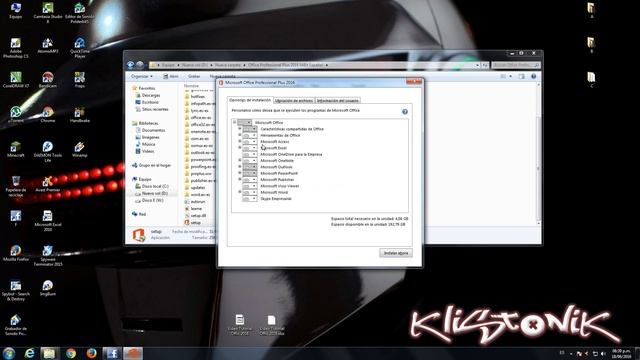Select the setup.dll file in list

click(196, 216)
